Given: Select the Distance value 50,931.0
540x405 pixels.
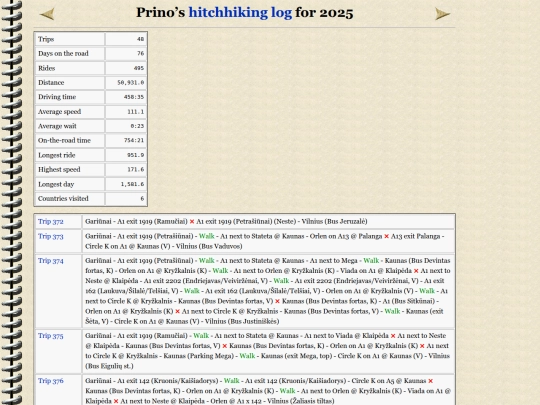Looking at the screenshot, I should [131, 83].
